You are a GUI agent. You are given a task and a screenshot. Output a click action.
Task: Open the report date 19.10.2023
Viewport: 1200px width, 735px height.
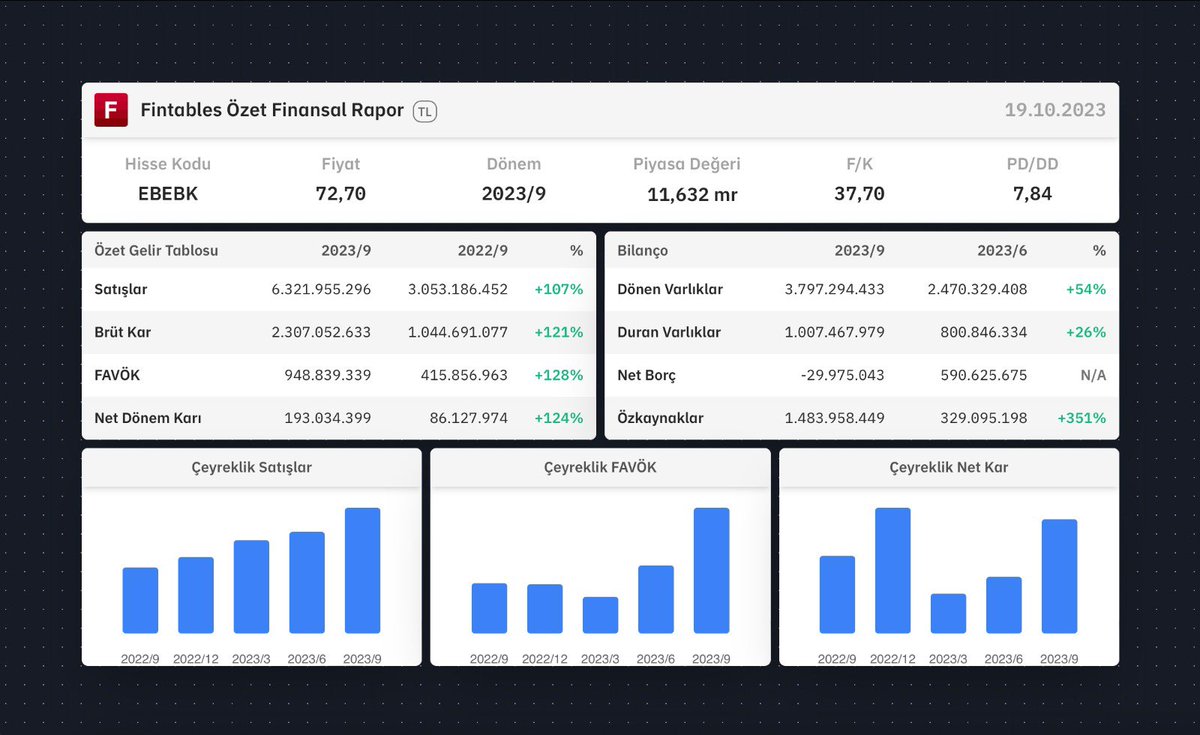pyautogui.click(x=1054, y=110)
